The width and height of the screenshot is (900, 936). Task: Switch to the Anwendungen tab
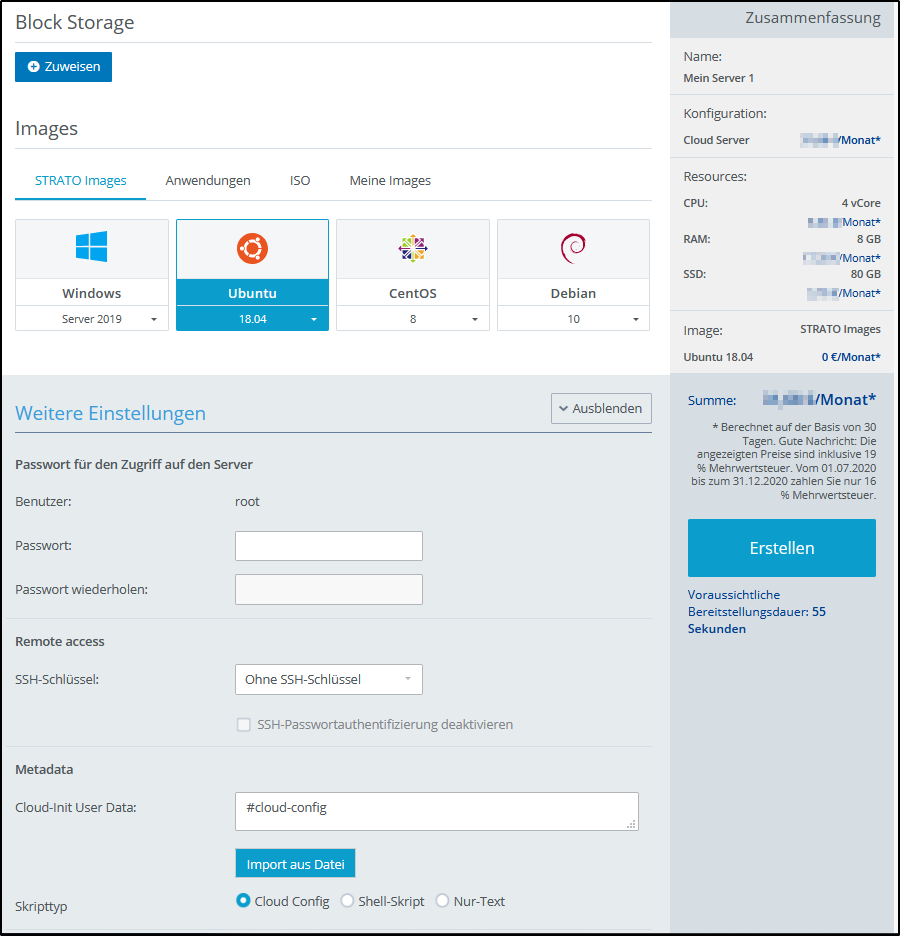[x=208, y=181]
